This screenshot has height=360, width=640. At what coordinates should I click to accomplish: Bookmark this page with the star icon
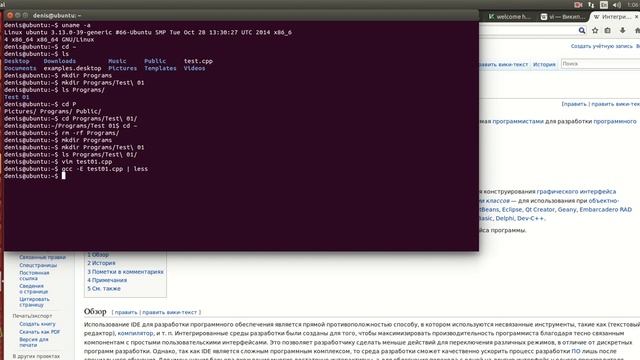coord(595,31)
